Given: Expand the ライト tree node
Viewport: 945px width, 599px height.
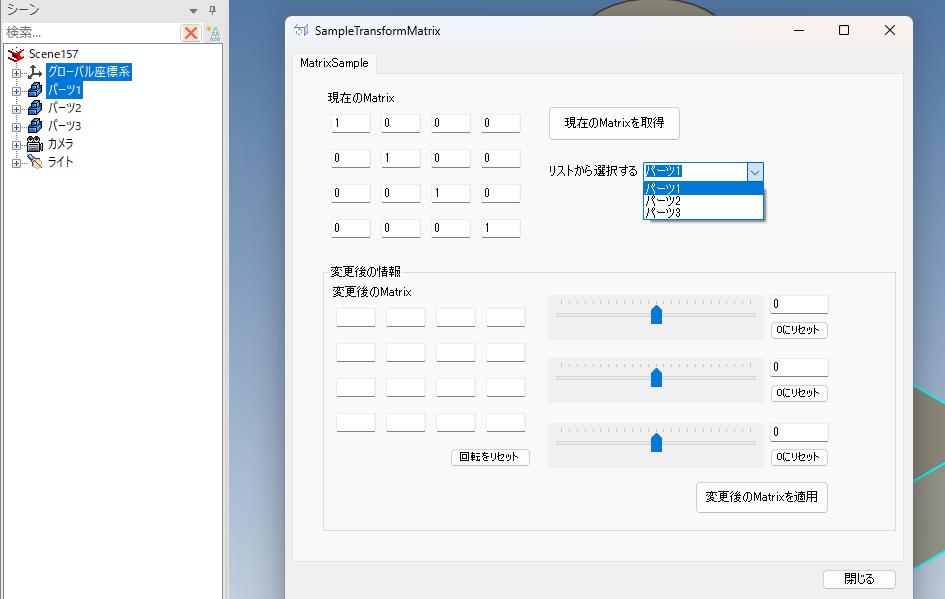Looking at the screenshot, I should [16, 162].
